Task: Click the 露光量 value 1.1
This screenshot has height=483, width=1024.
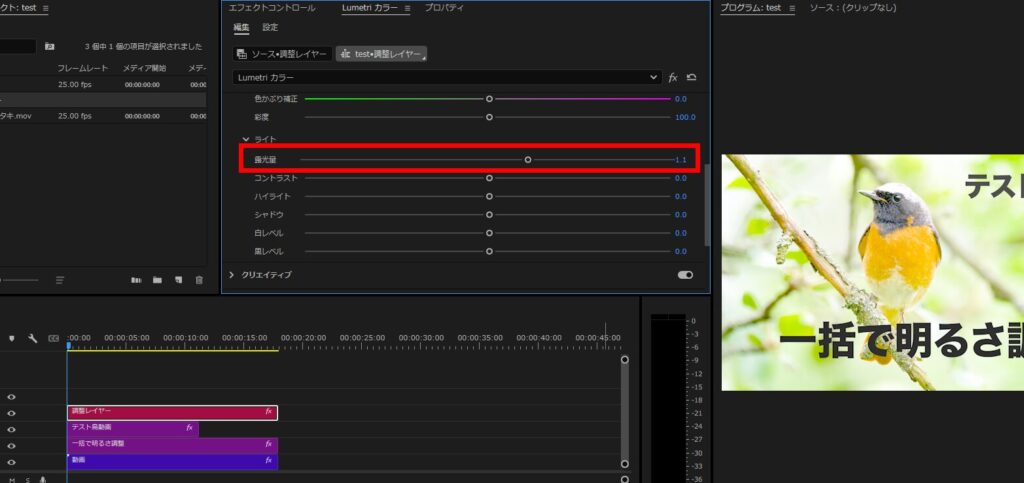Action: (680, 160)
